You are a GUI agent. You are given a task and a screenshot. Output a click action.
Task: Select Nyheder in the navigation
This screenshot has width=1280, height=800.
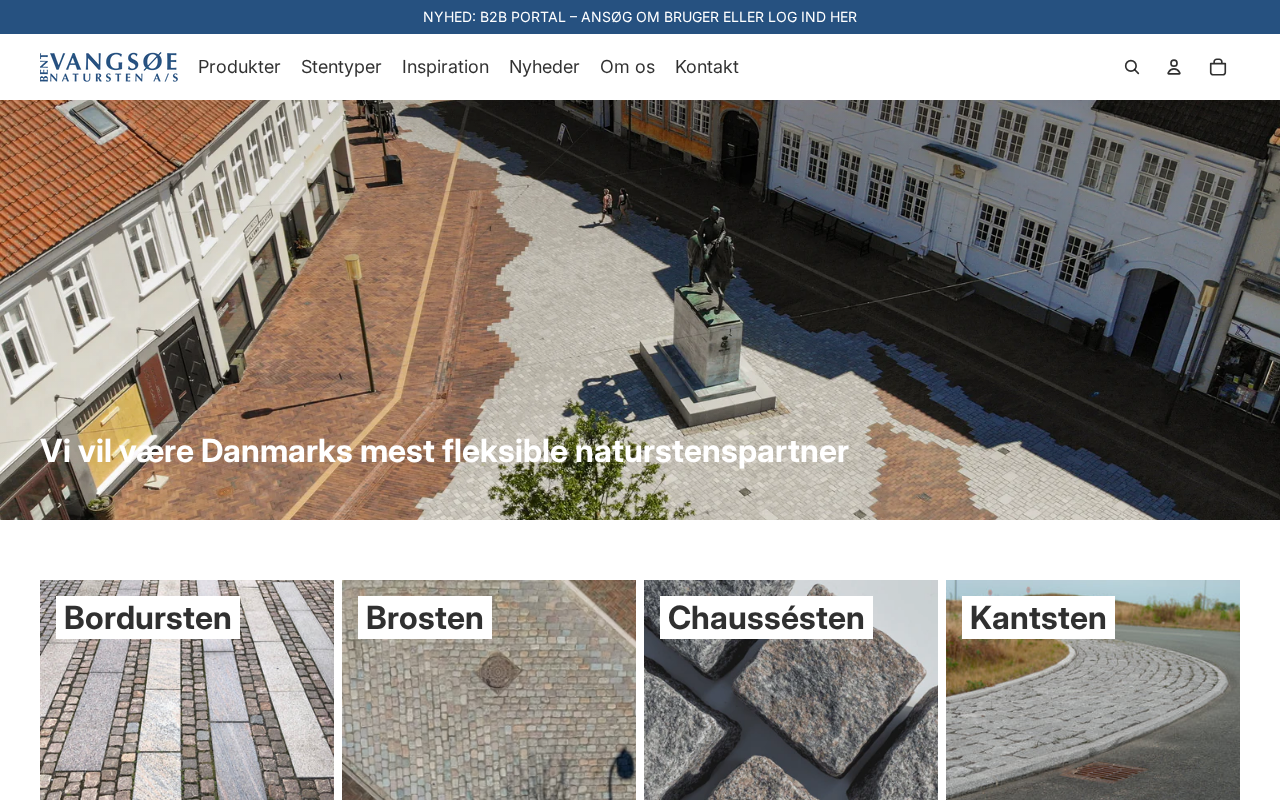pos(544,67)
